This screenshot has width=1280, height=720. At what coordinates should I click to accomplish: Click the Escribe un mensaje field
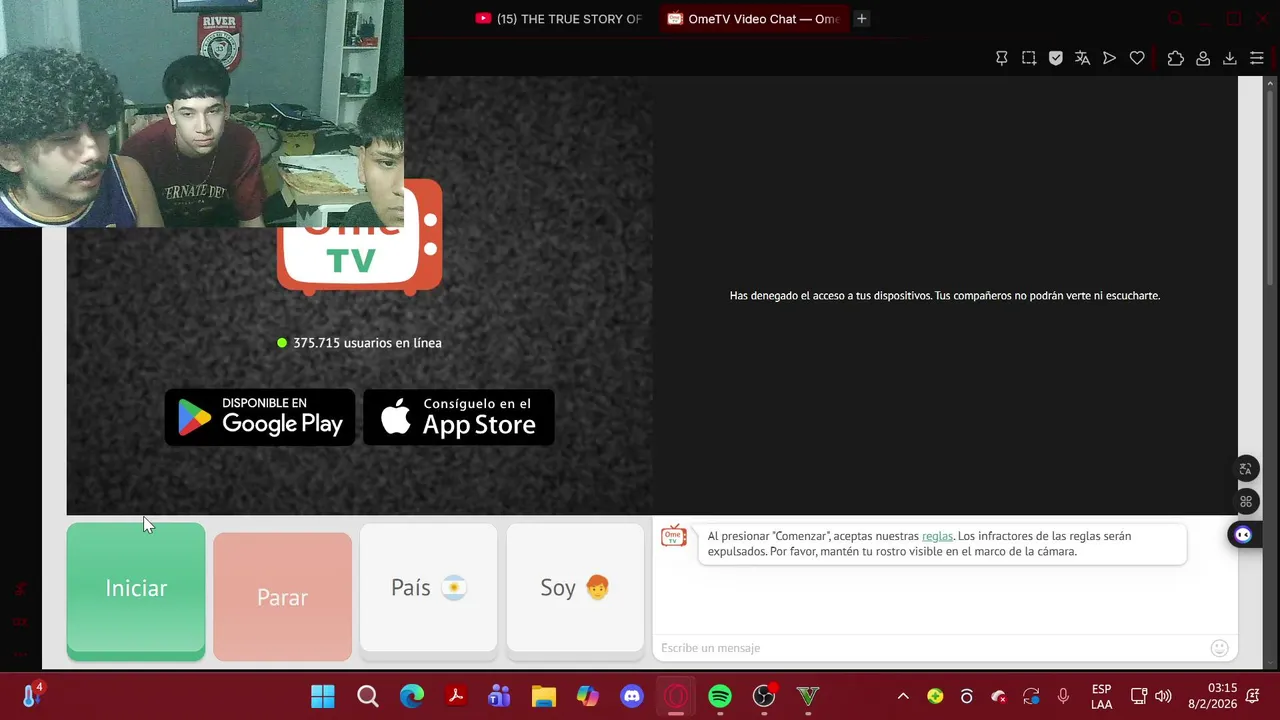930,648
